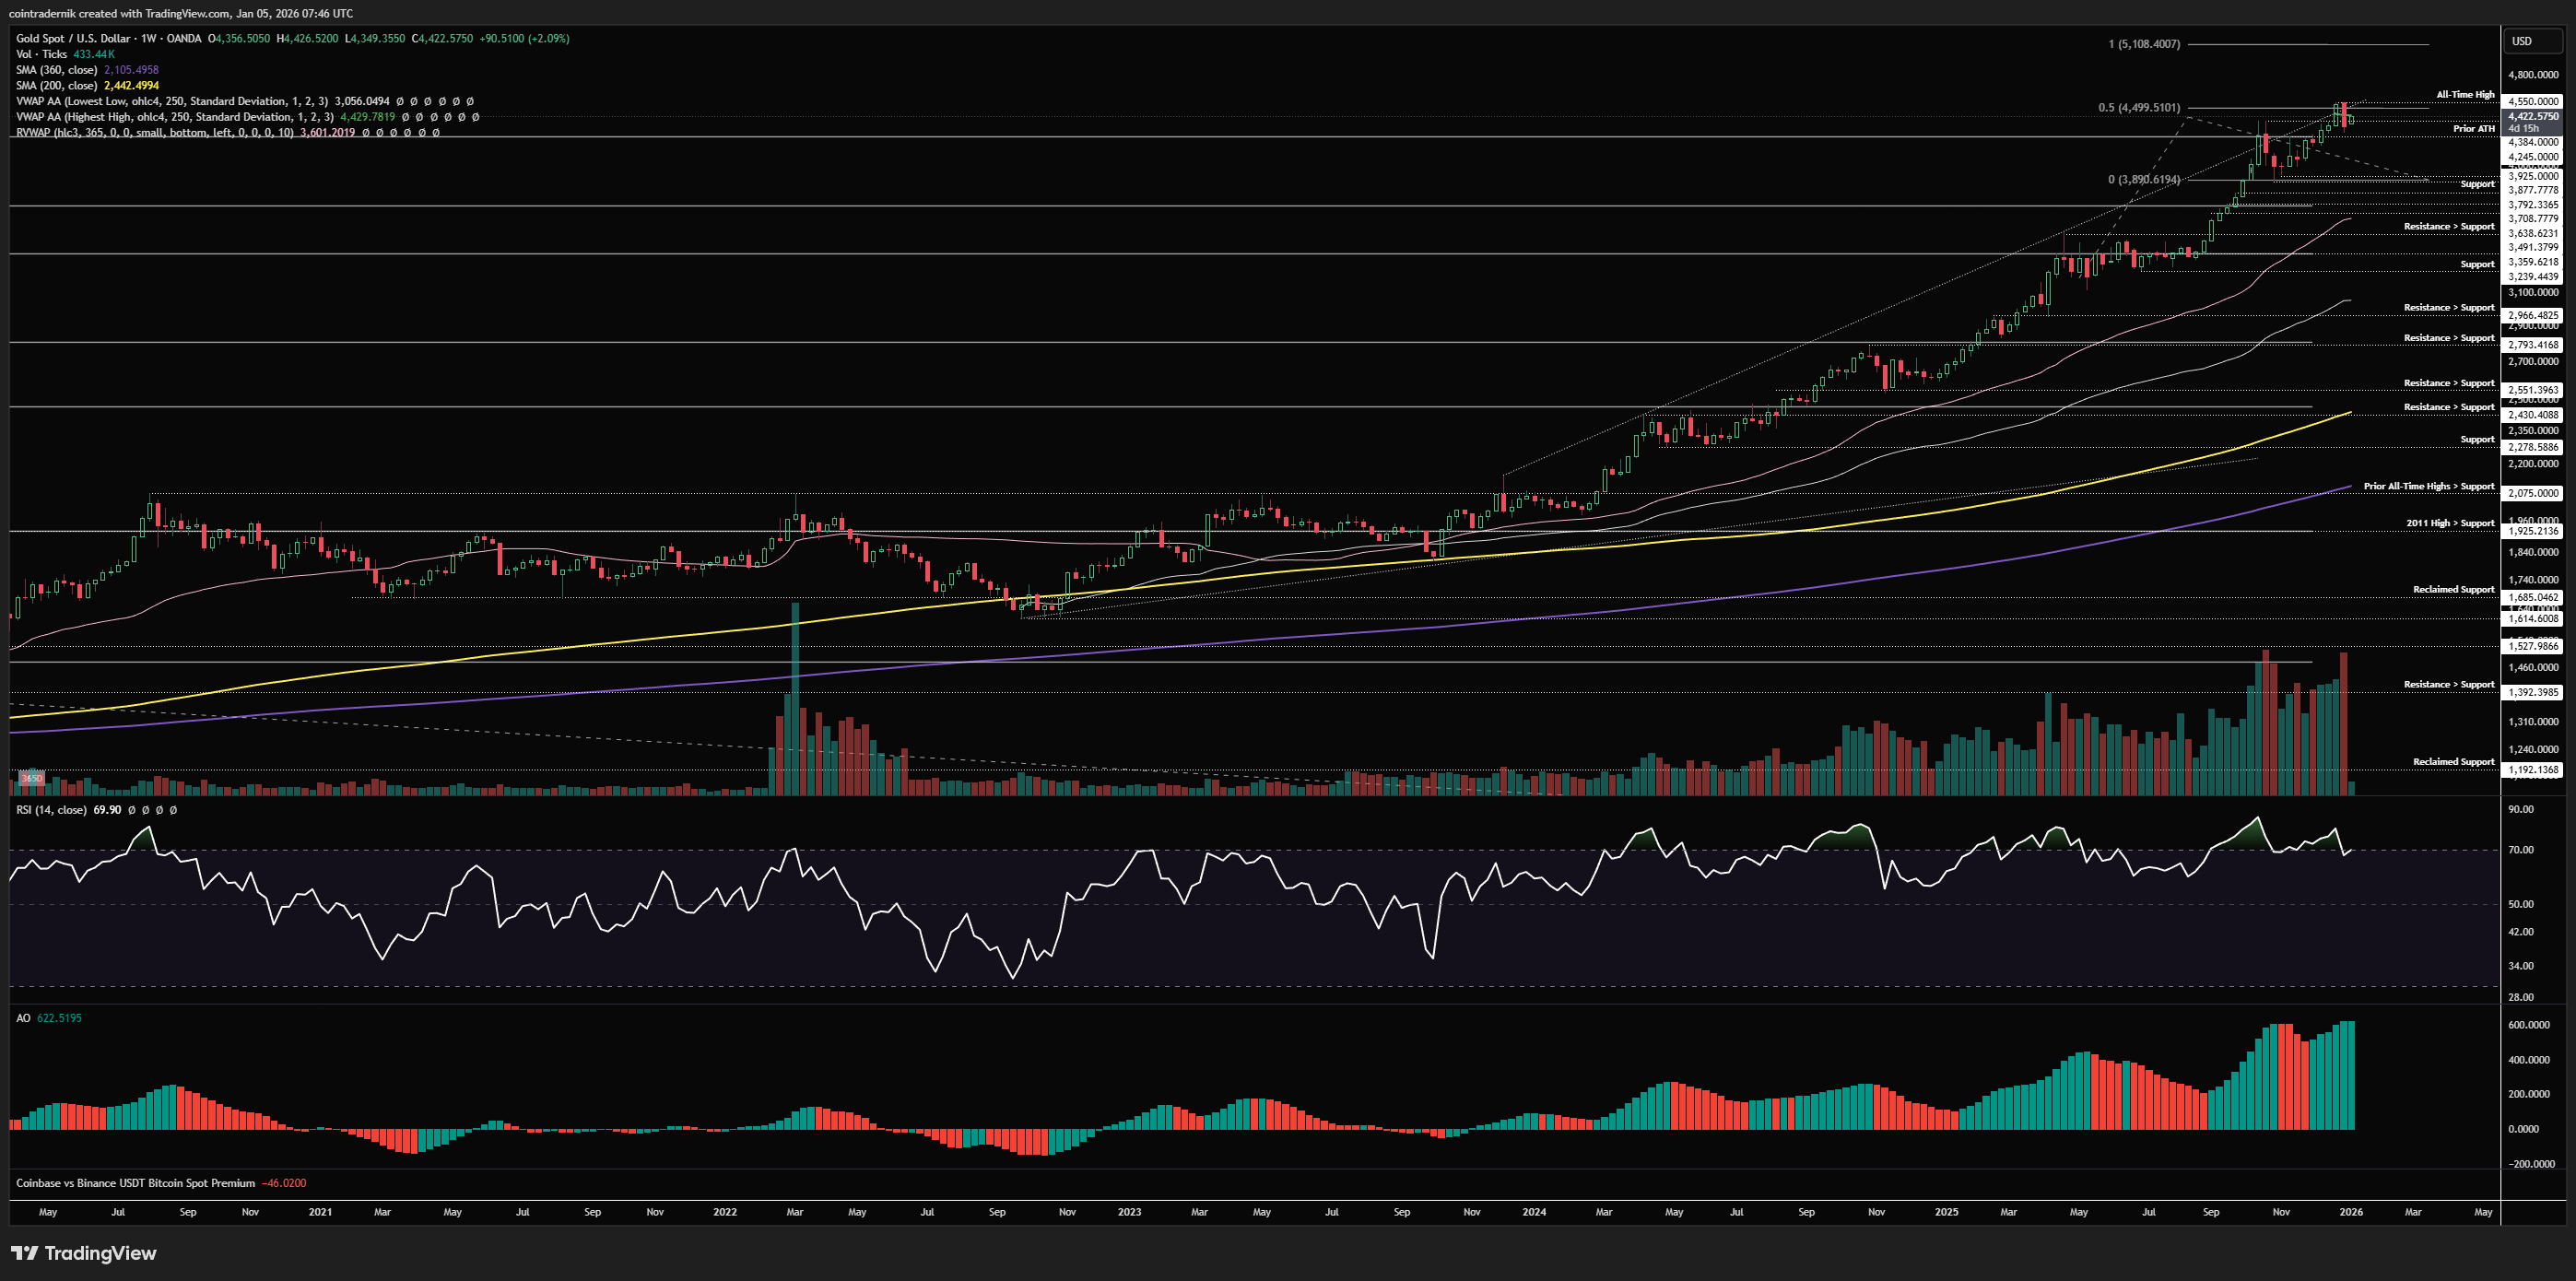The width and height of the screenshot is (2576, 1281).
Task: Click the Vol · Ticks legend entry
Action: pyautogui.click(x=42, y=54)
